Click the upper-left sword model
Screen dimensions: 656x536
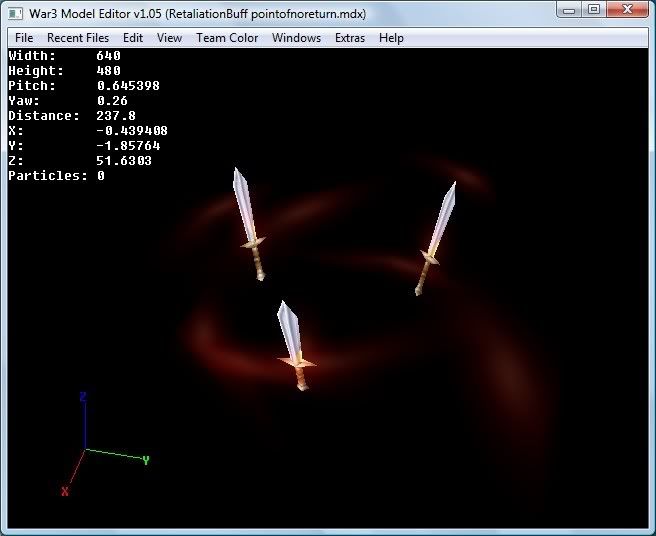tap(249, 223)
